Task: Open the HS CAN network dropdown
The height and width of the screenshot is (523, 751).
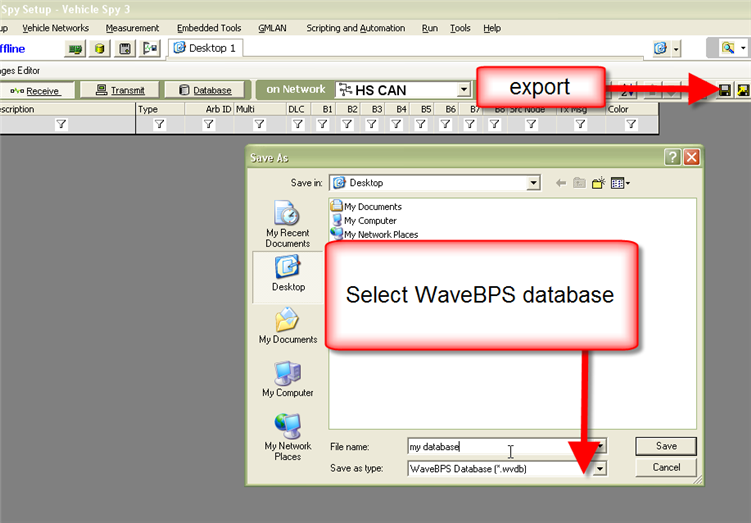Action: point(463,90)
